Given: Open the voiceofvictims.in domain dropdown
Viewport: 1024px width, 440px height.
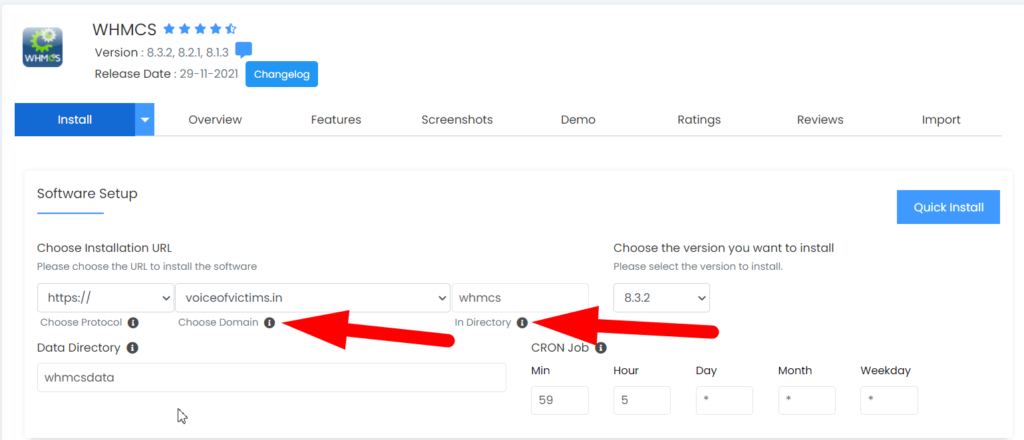Looking at the screenshot, I should point(313,298).
